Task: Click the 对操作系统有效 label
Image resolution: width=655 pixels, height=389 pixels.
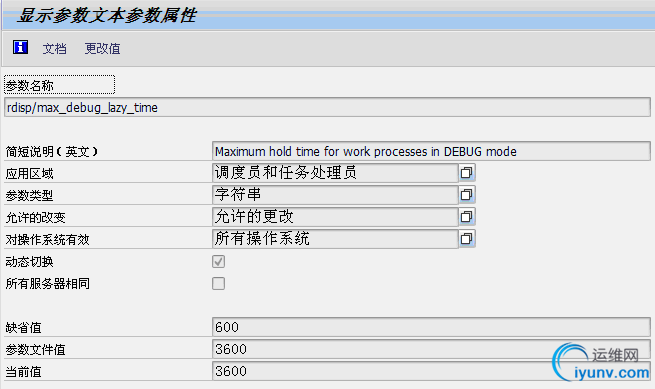Action: 48,239
